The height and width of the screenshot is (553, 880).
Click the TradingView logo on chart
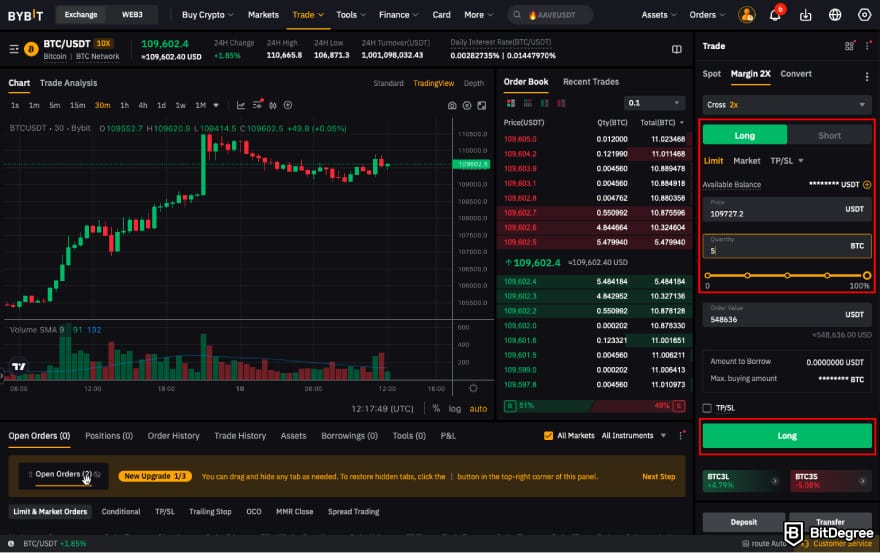point(19,366)
